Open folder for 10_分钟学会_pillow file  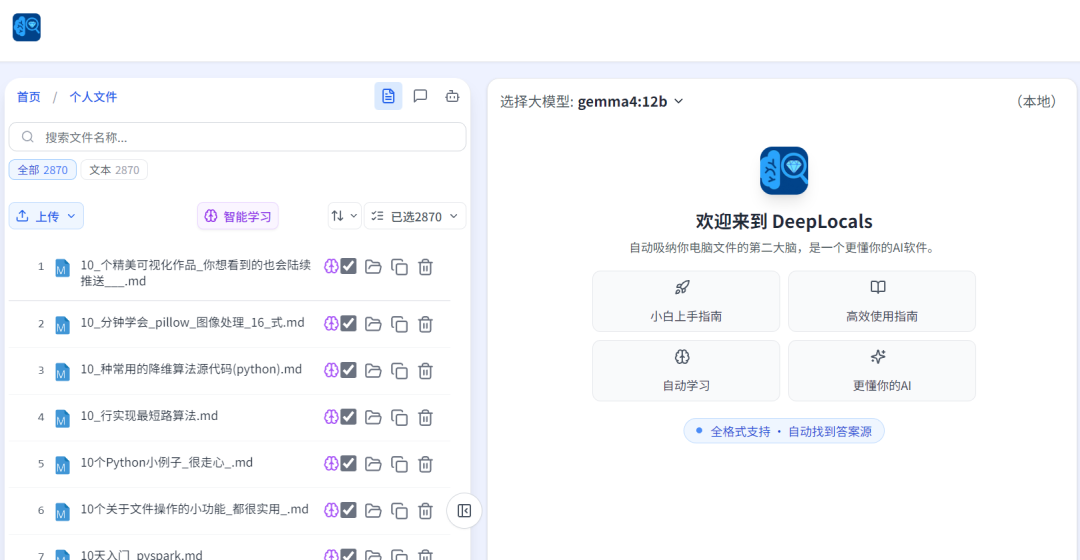(373, 324)
